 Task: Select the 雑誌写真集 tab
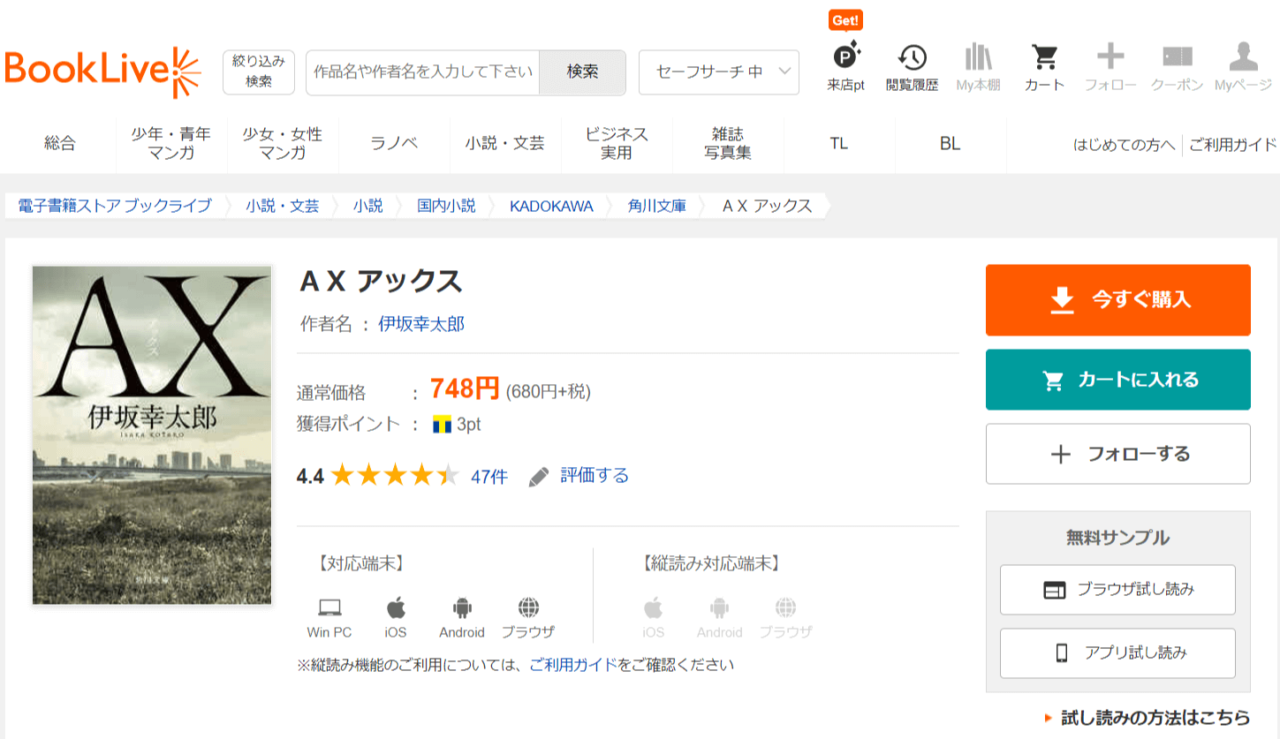pos(728,143)
